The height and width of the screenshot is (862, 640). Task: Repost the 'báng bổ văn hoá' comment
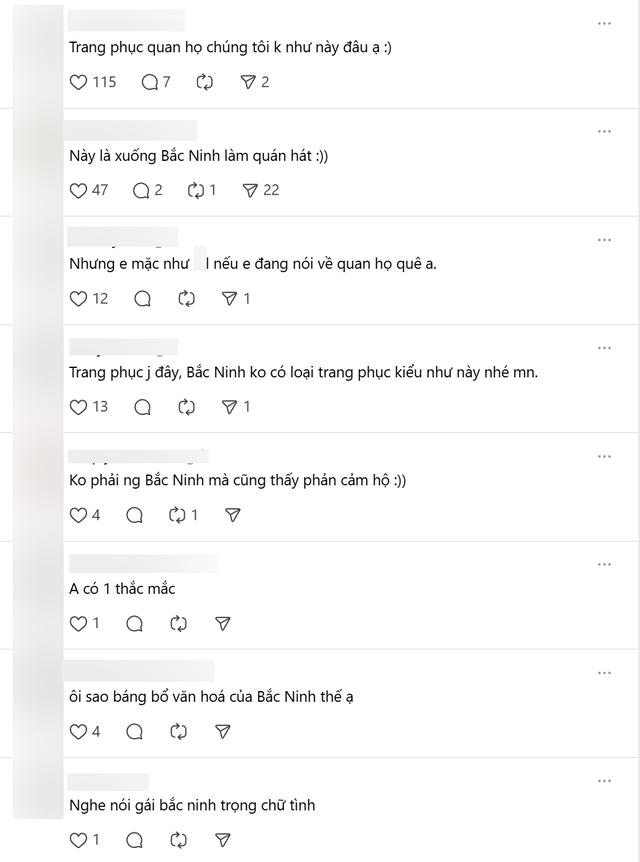[x=178, y=731]
